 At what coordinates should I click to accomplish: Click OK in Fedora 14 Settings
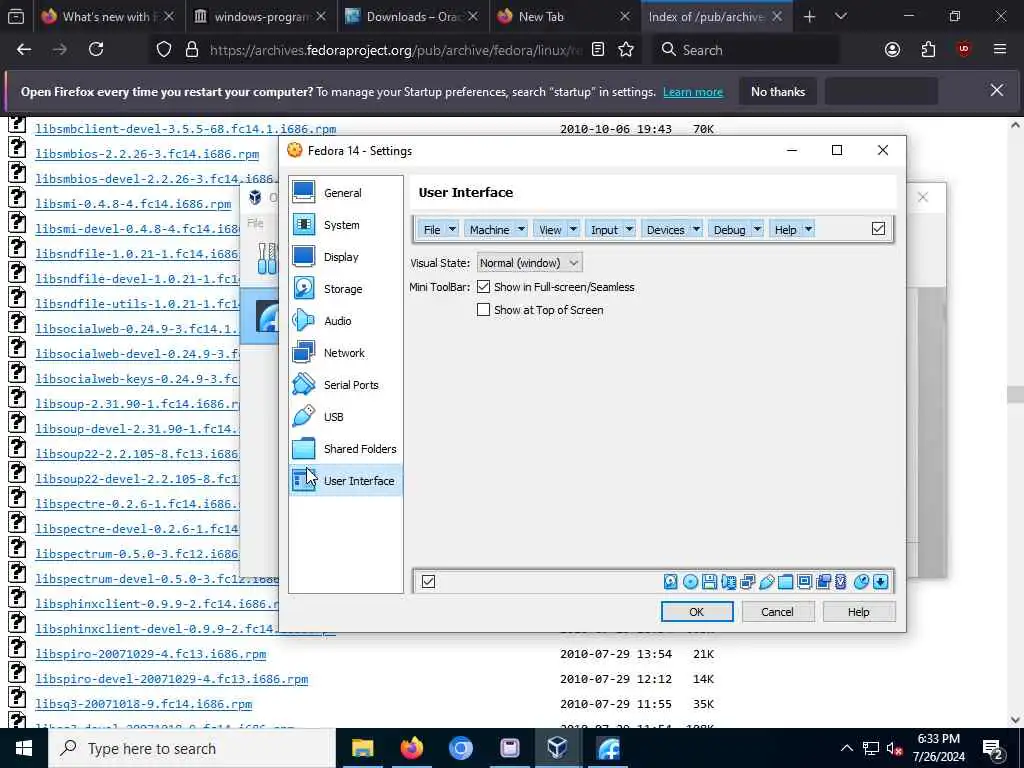pos(697,612)
